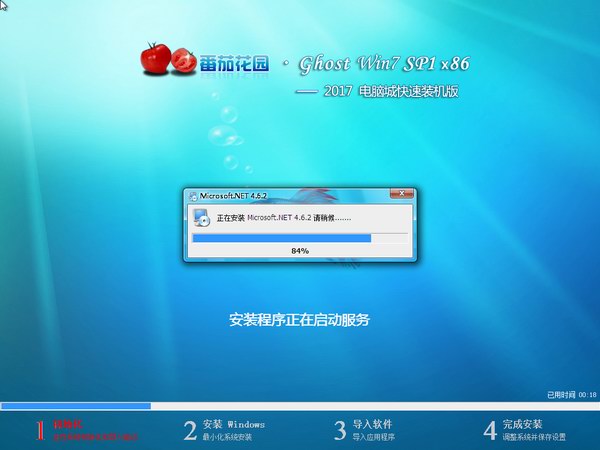Click 正在安装 Microsoft.NET 4.6.2 请稍候 message
This screenshot has width=600, height=450.
click(x=284, y=218)
